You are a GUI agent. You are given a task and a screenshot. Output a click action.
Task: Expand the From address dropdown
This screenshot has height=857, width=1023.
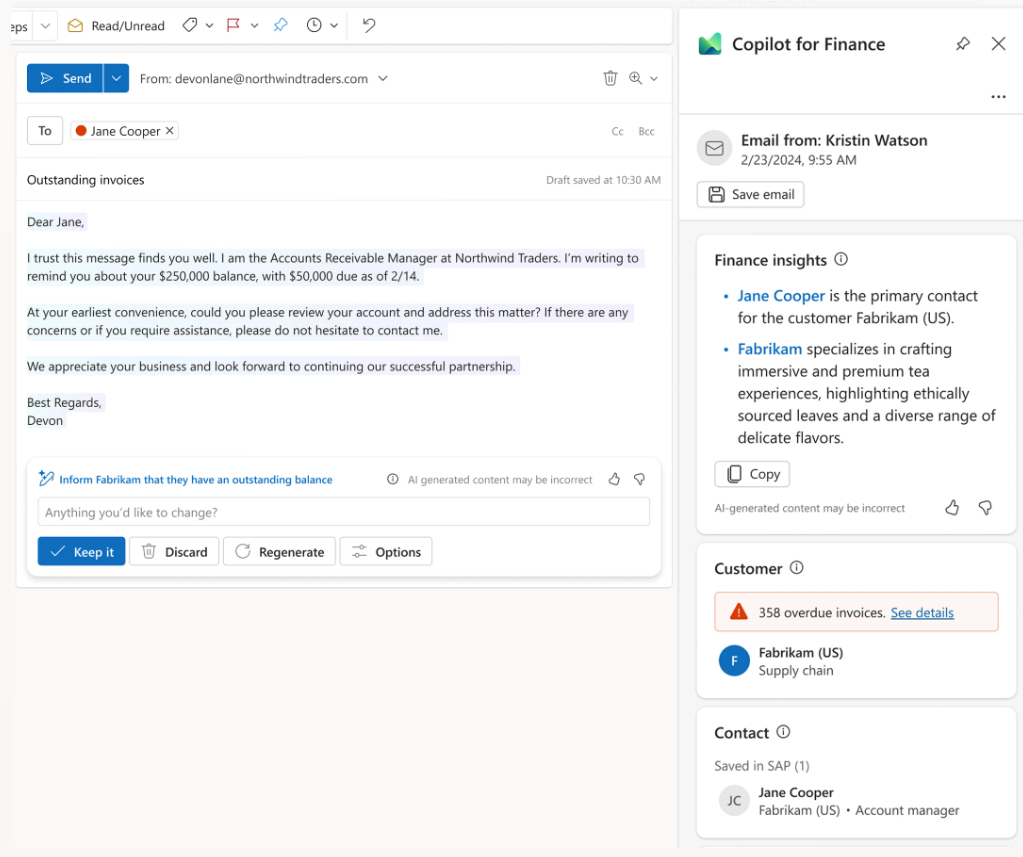pos(383,78)
